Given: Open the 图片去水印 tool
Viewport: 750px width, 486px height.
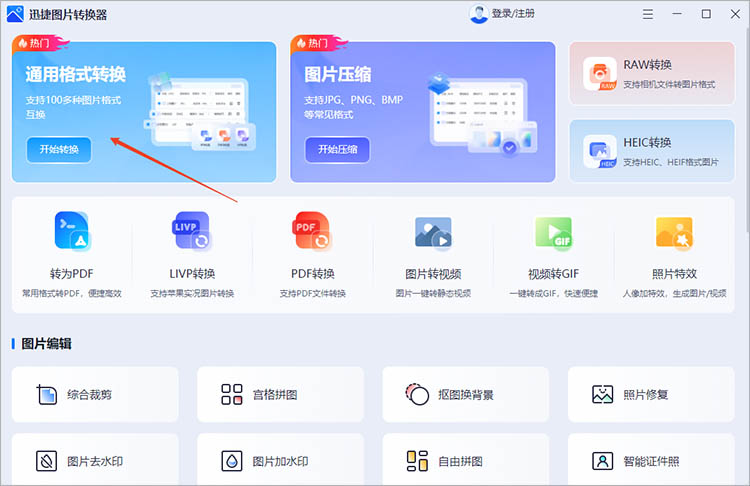Looking at the screenshot, I should tap(95, 461).
